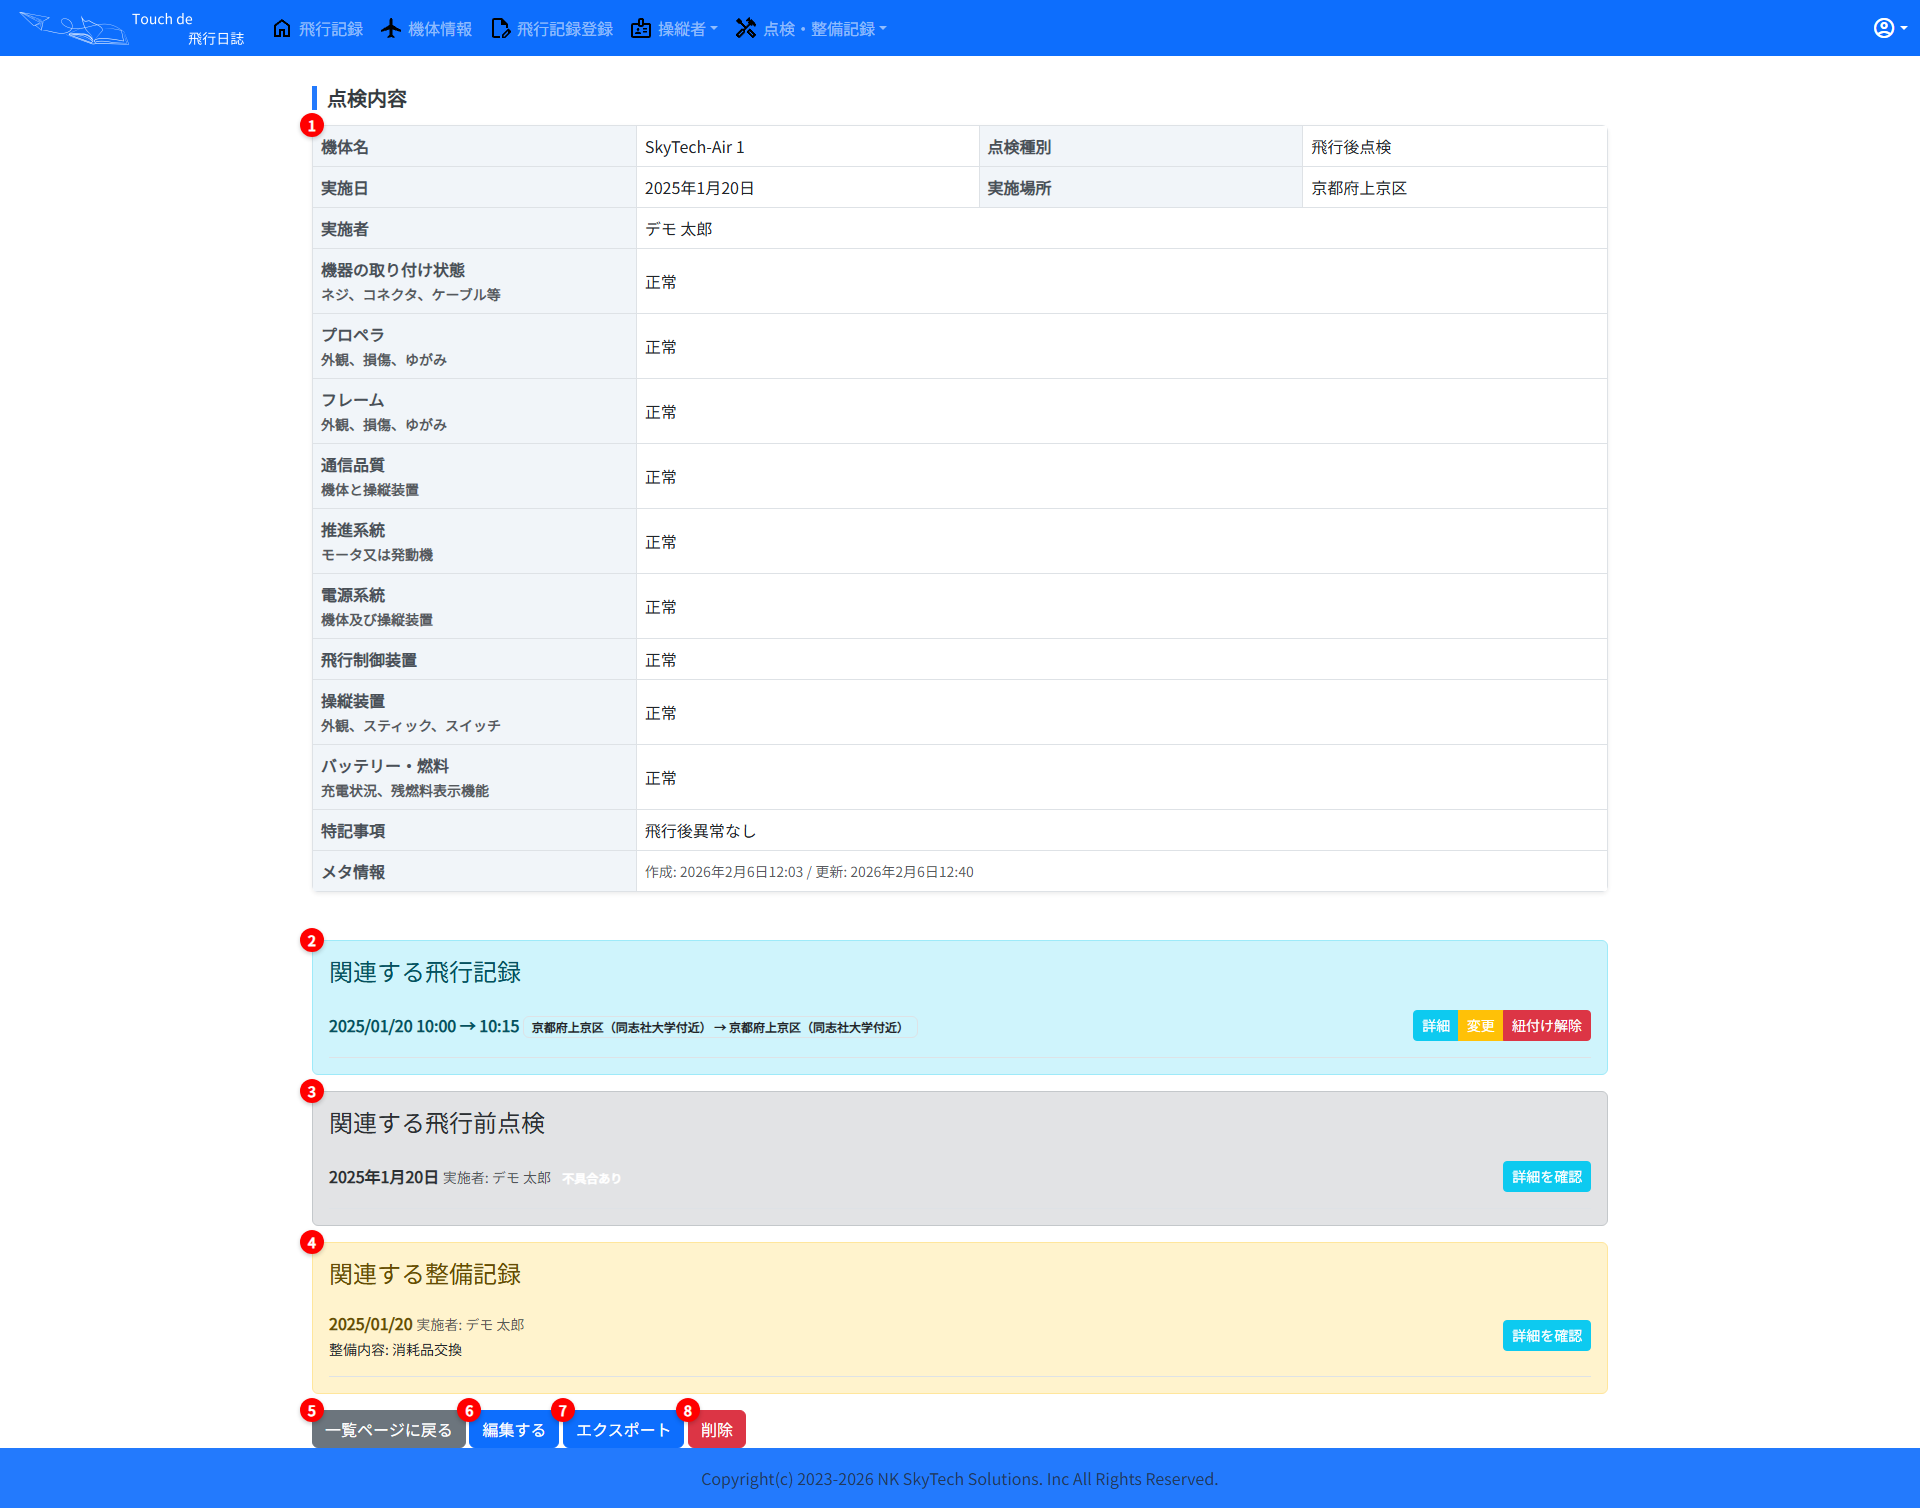This screenshot has width=1920, height=1508.
Task: Click the red 削除 button
Action: click(716, 1430)
